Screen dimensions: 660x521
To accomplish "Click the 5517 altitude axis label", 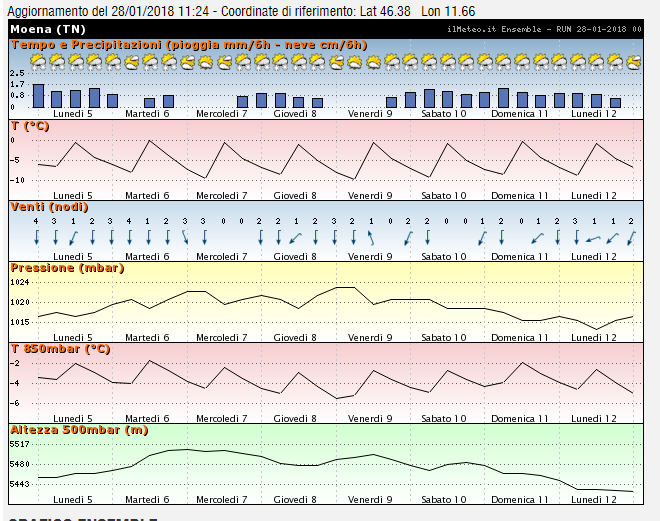I will pos(19,444).
